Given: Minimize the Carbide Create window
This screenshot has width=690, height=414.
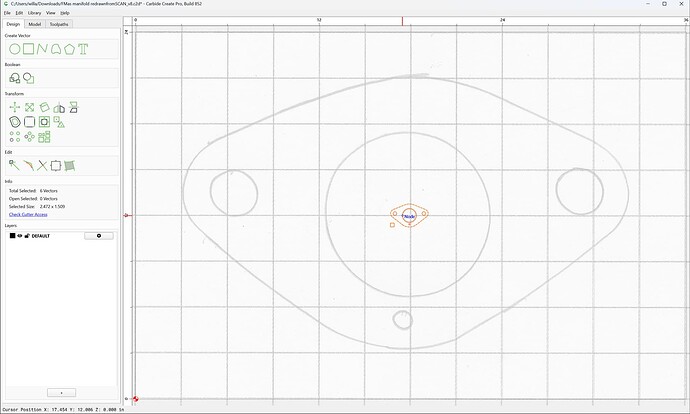Looking at the screenshot, I should [649, 4].
